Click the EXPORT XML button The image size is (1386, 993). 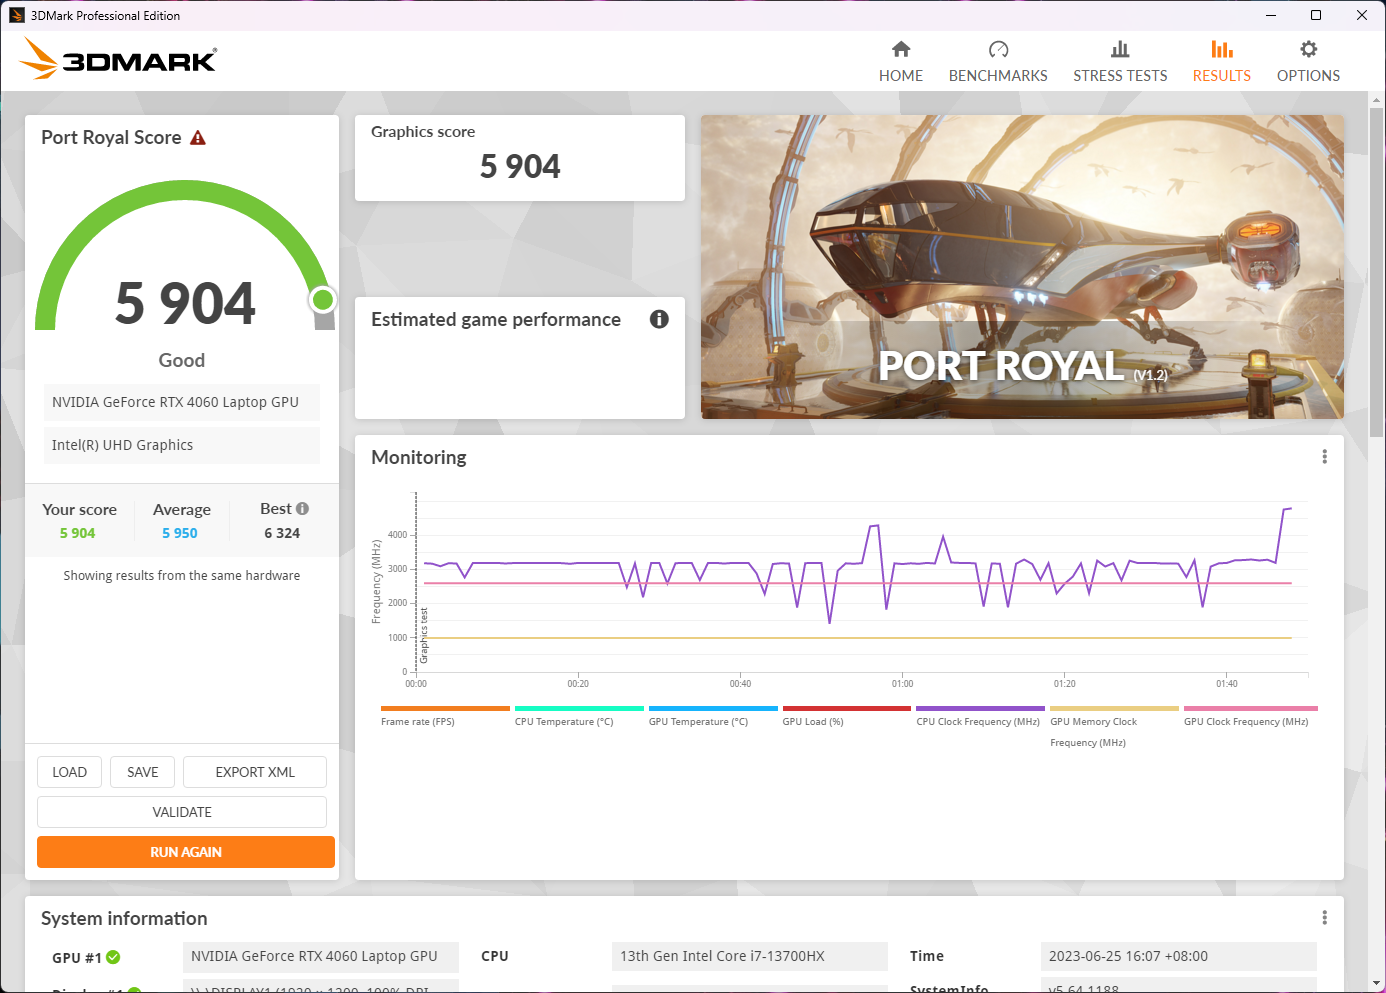click(255, 772)
